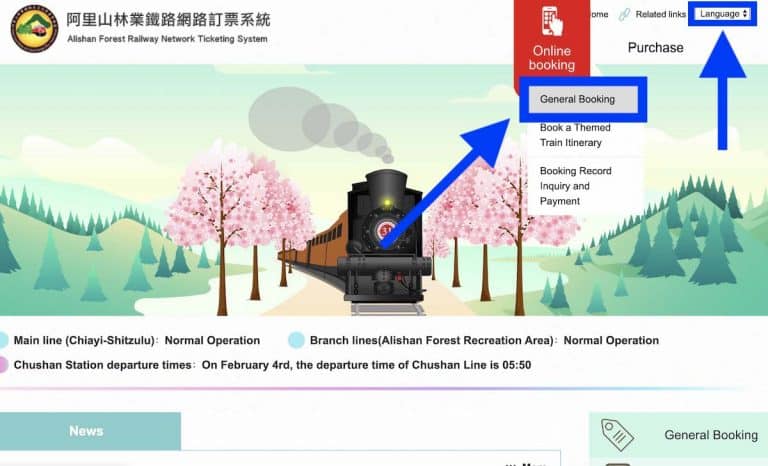Click the Main line Normal Operation status text
The height and width of the screenshot is (466, 768).
(212, 341)
